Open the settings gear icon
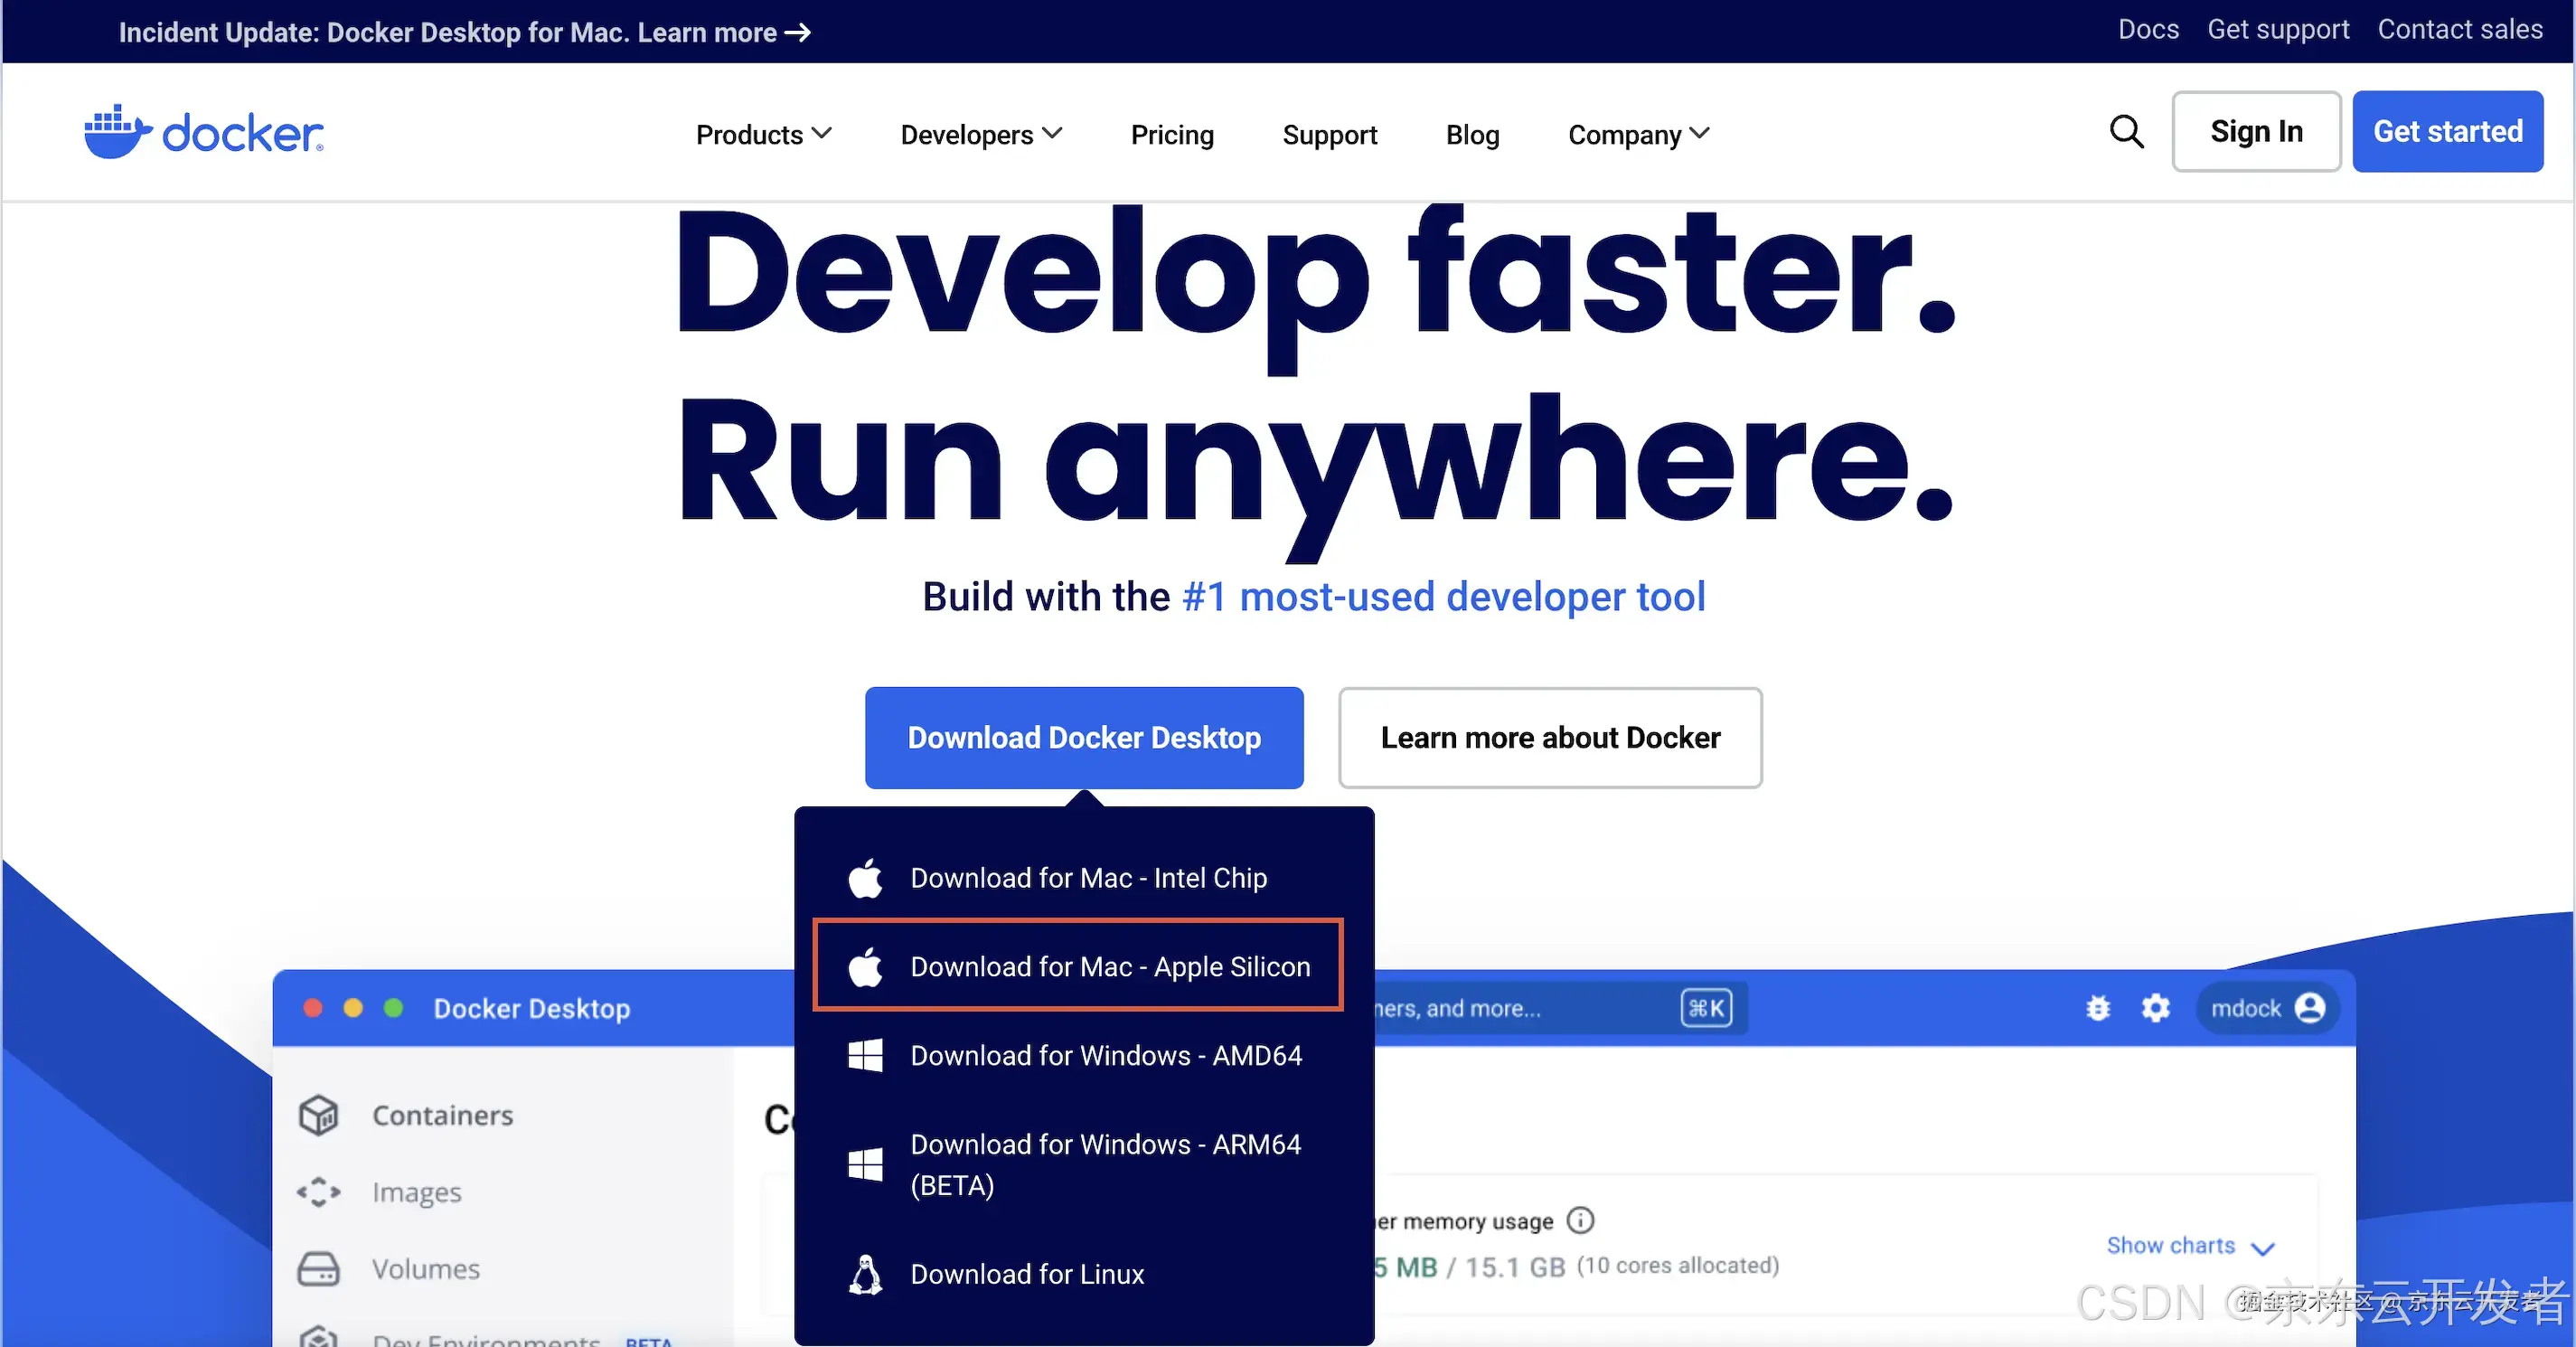 (2155, 1008)
